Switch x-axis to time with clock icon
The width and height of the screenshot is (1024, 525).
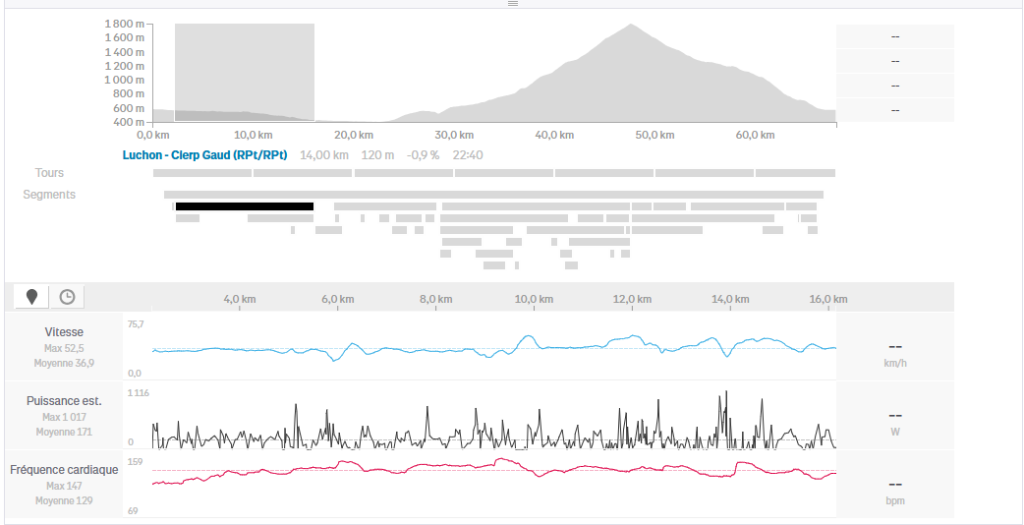coord(67,297)
